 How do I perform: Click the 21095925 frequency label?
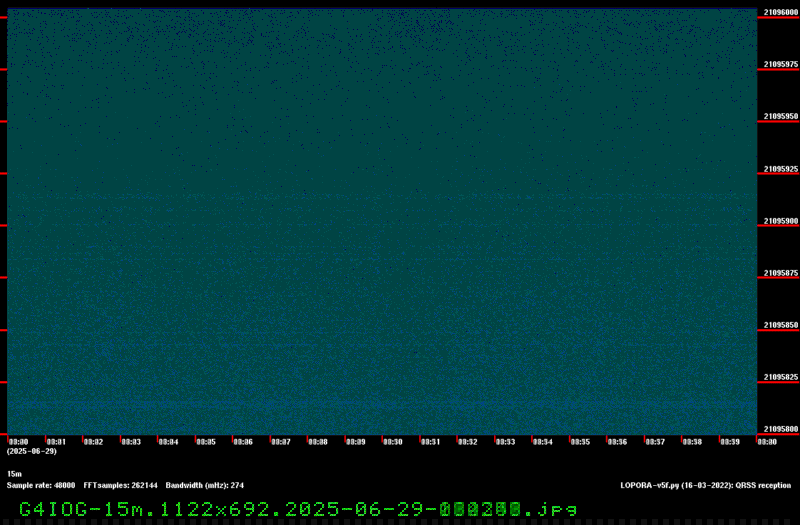point(781,169)
